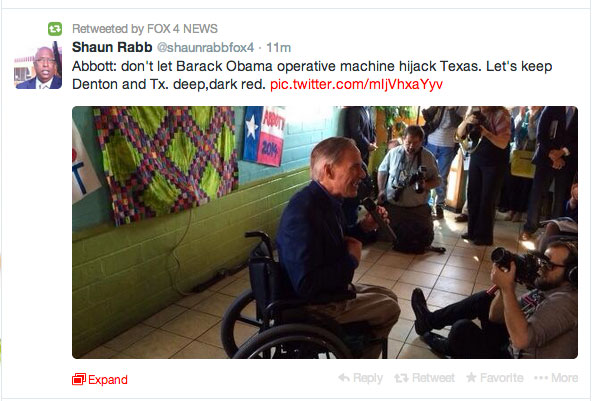Open the @shaunrabbfox4 handle

205,48
